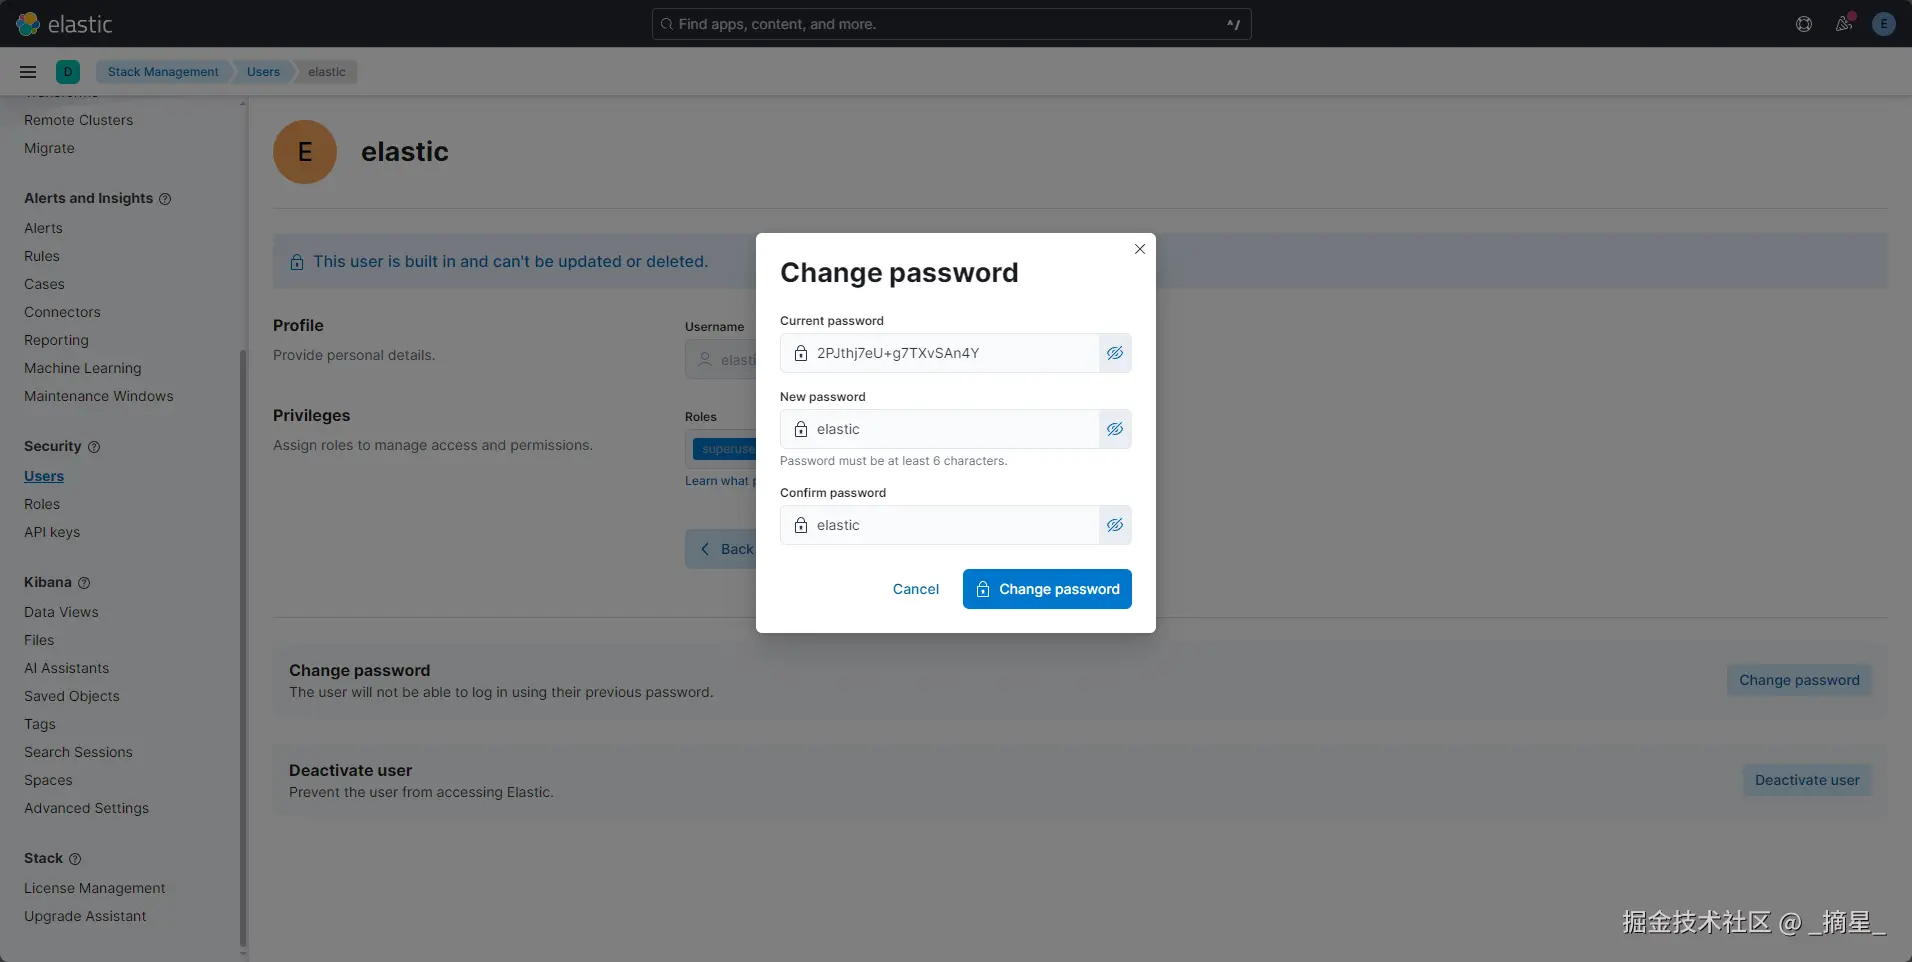
Task: Open Reporting in the sidebar
Action: [56, 340]
